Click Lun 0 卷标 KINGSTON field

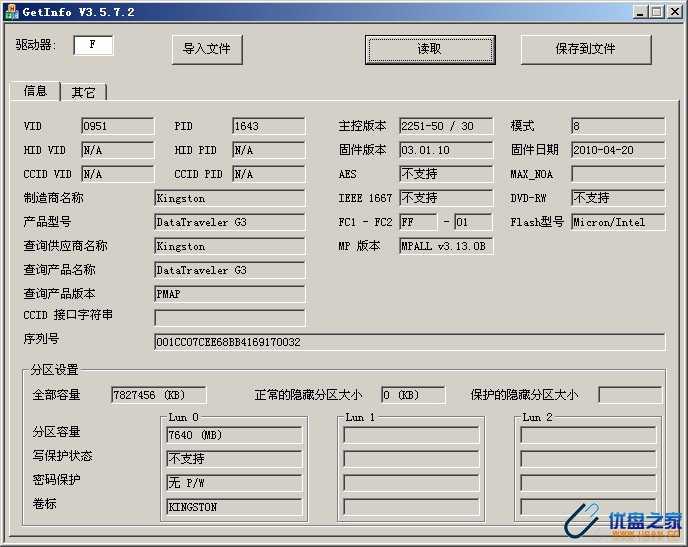pos(234,507)
